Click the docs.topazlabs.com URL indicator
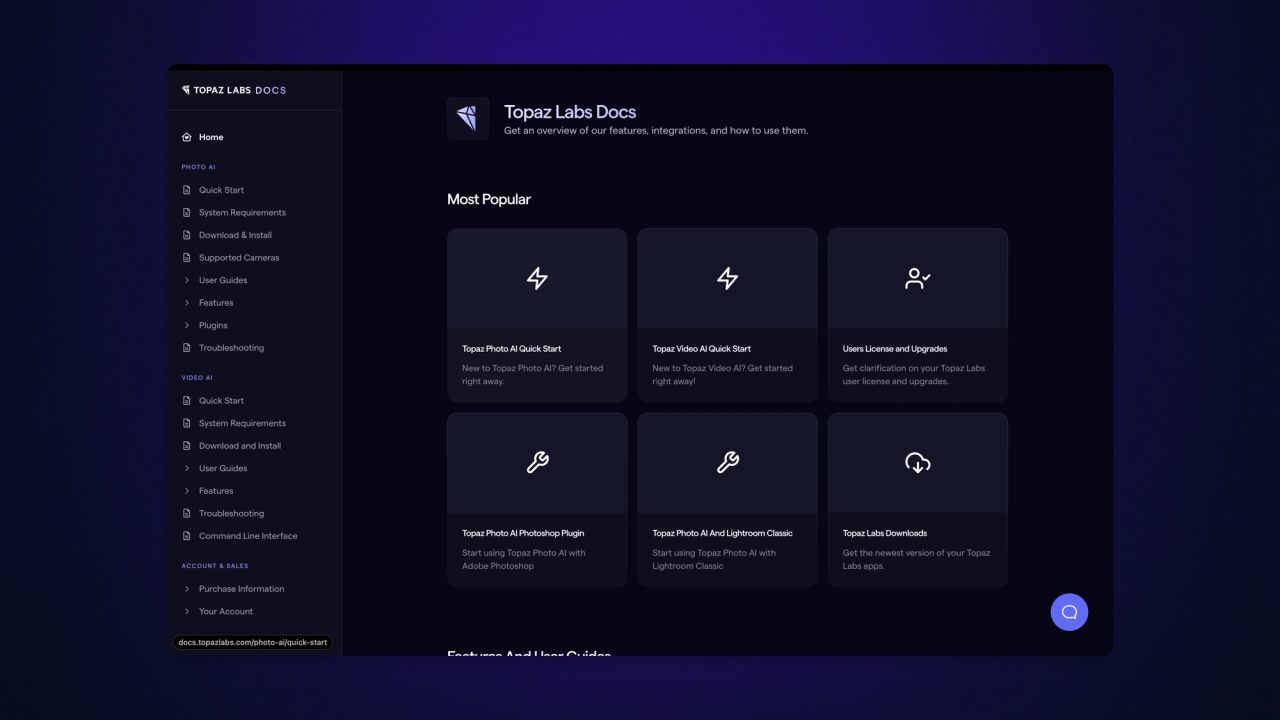Image resolution: width=1280 pixels, height=720 pixels. pyautogui.click(x=251, y=642)
